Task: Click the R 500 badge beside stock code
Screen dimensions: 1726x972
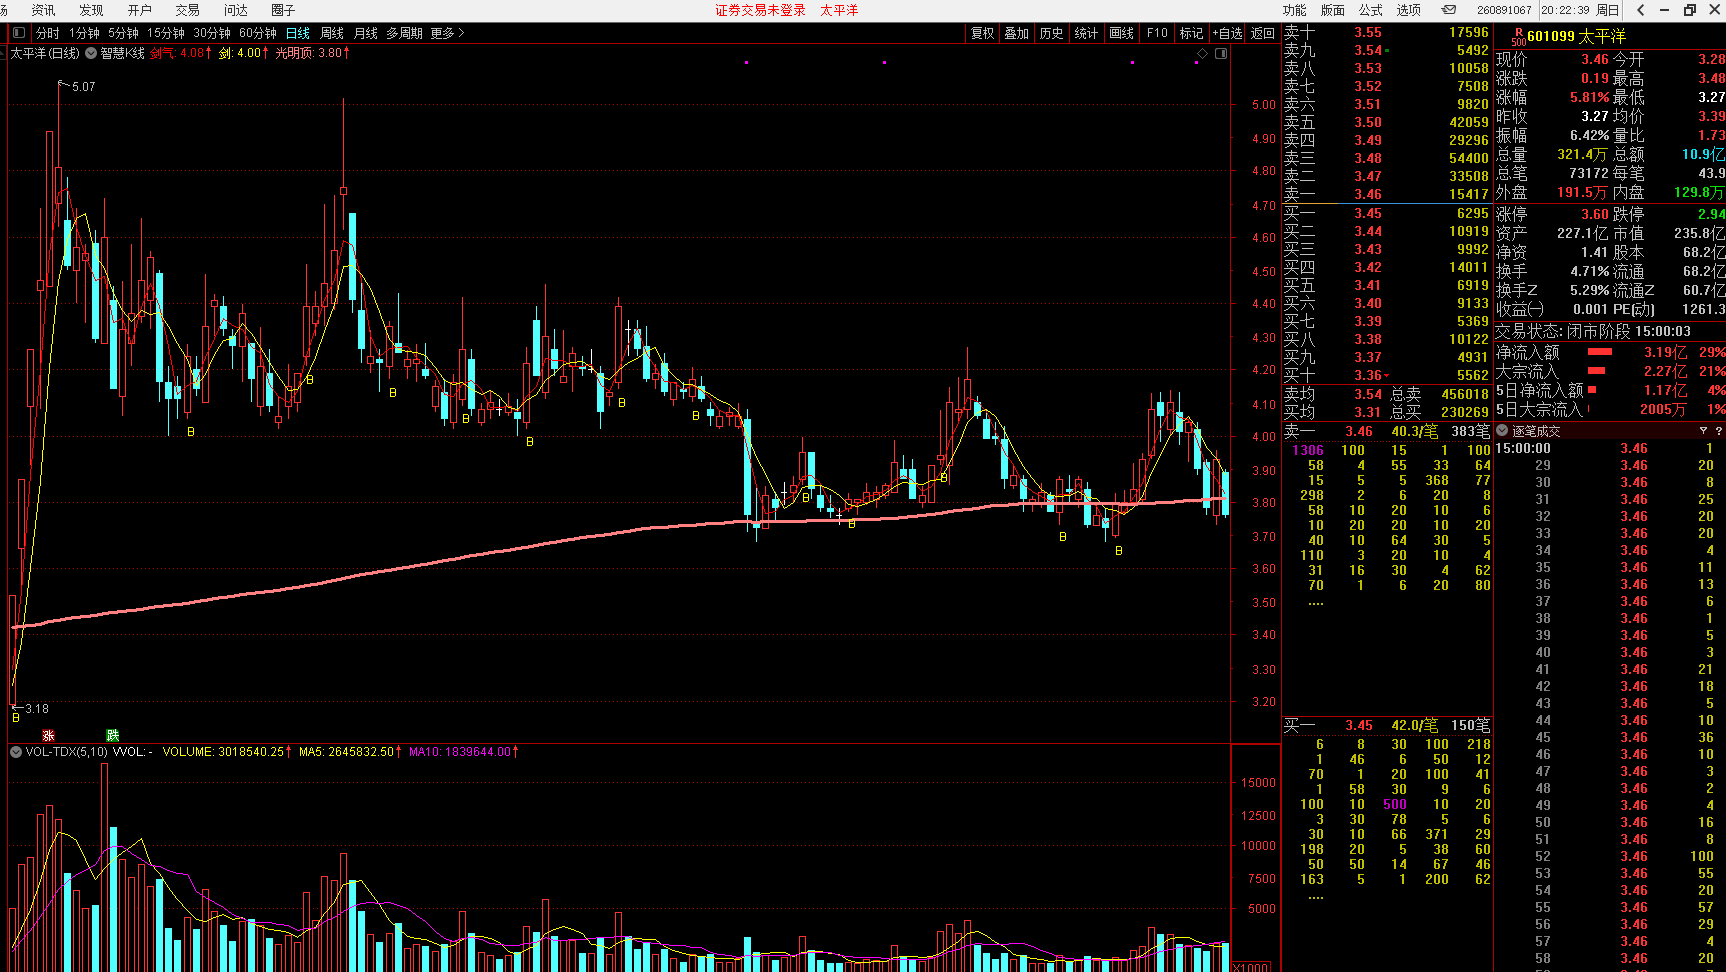Action: tap(1518, 37)
